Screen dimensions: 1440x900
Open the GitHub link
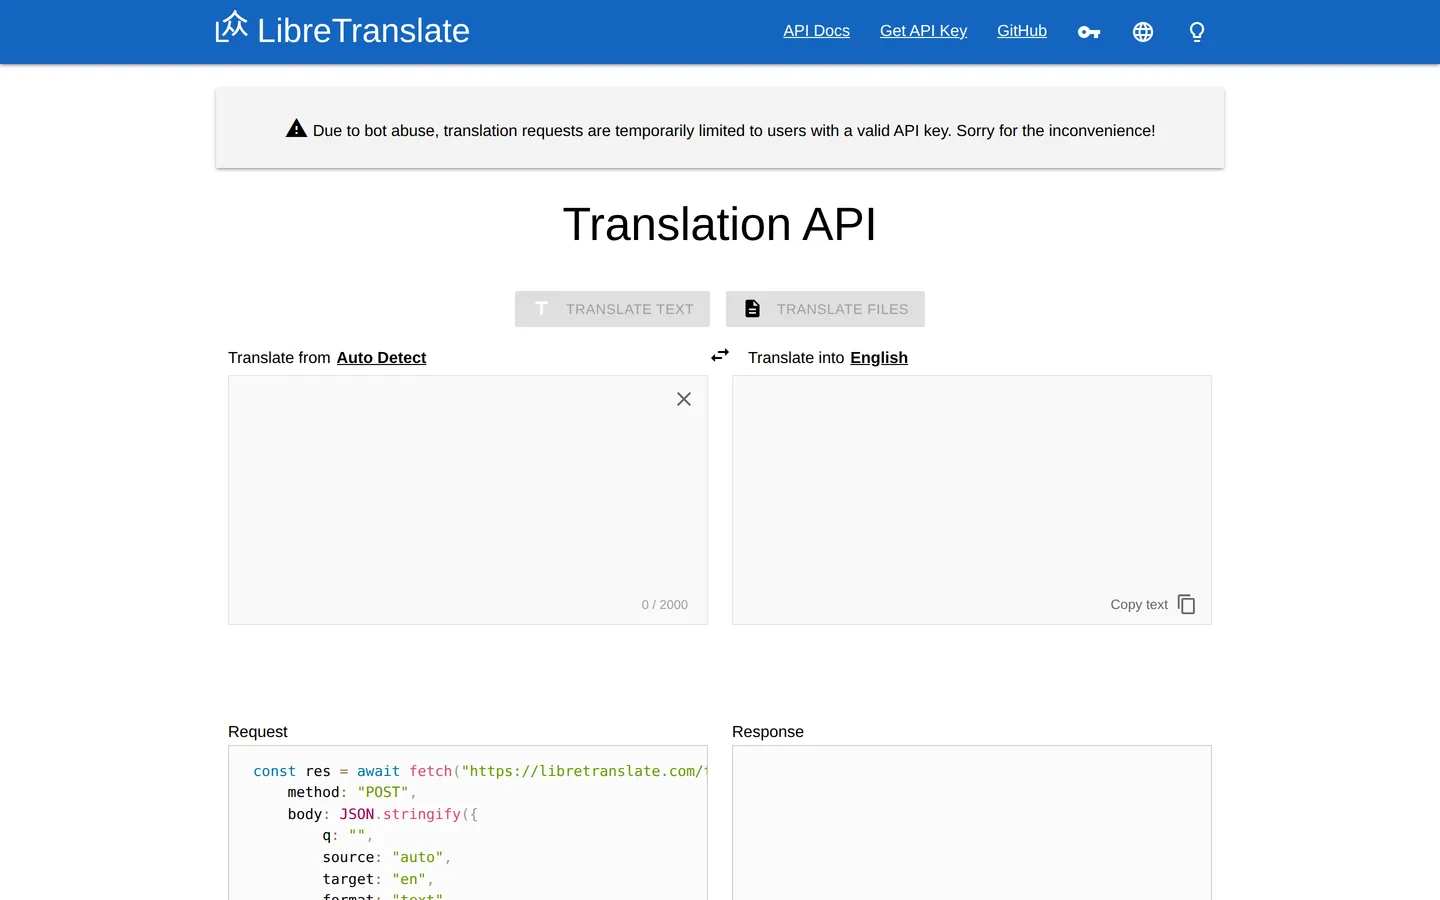coord(1022,31)
